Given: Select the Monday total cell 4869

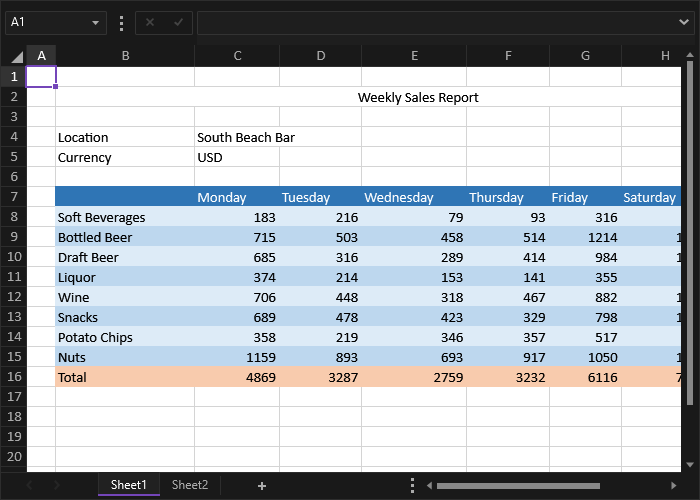Looking at the screenshot, I should pos(237,377).
